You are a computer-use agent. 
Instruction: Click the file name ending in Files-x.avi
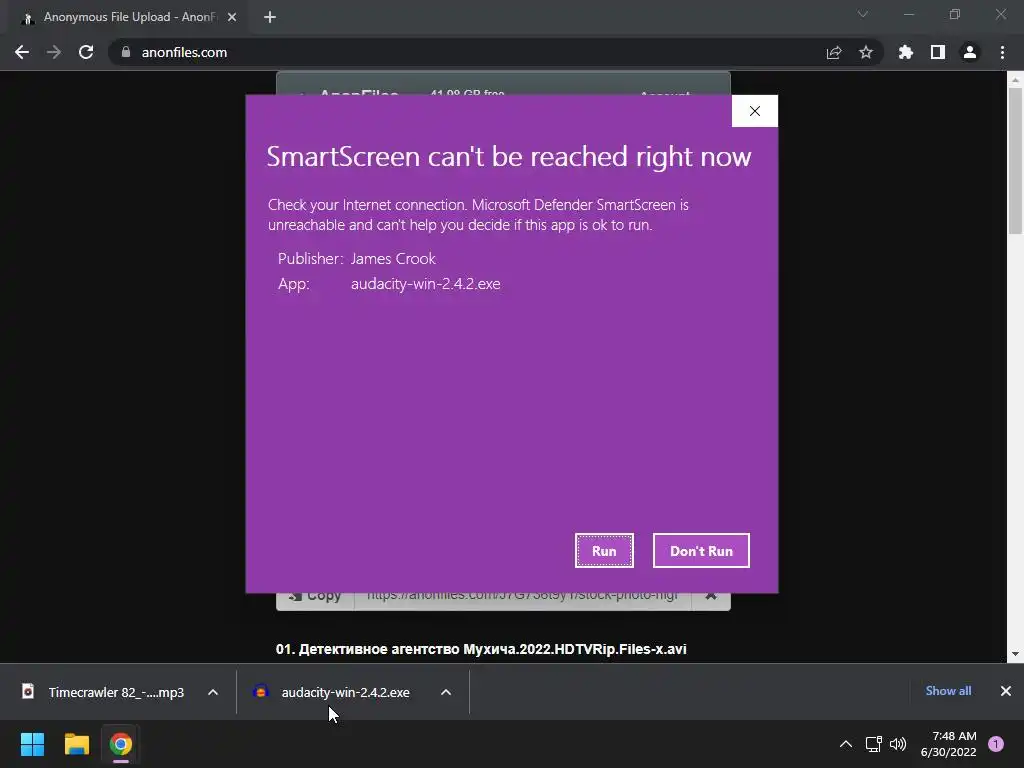click(481, 649)
